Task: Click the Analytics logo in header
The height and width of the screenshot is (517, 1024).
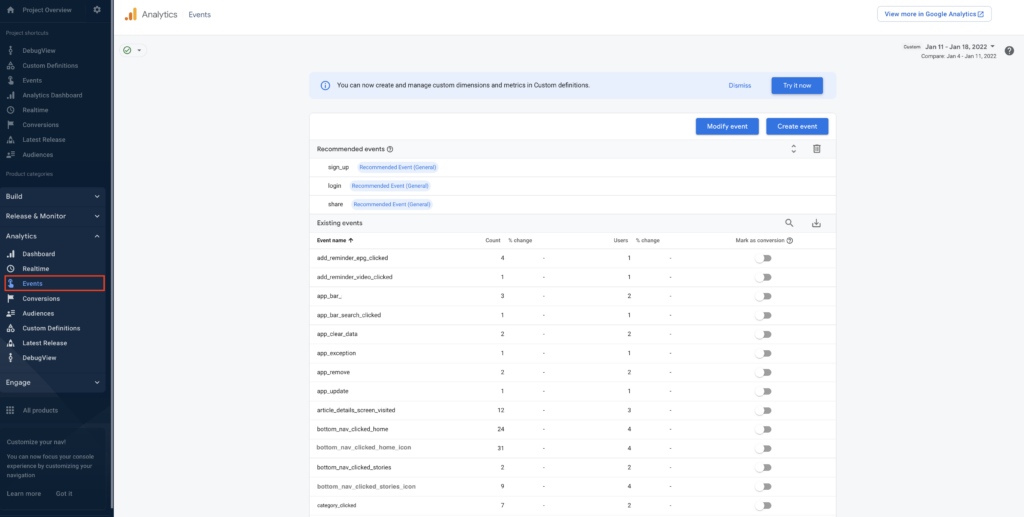Action: pos(131,15)
